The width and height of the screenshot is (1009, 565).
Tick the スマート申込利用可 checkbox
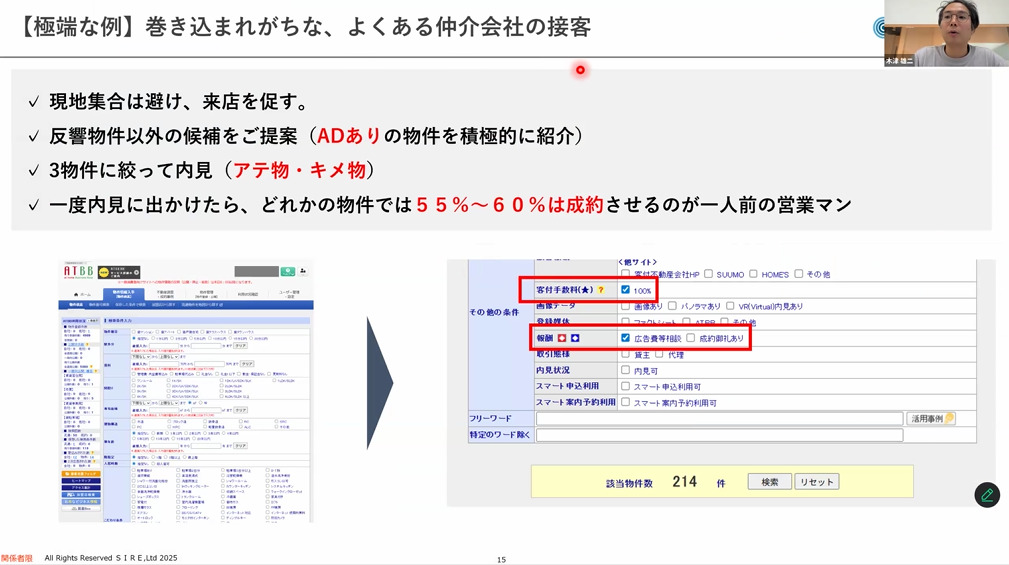(626, 386)
